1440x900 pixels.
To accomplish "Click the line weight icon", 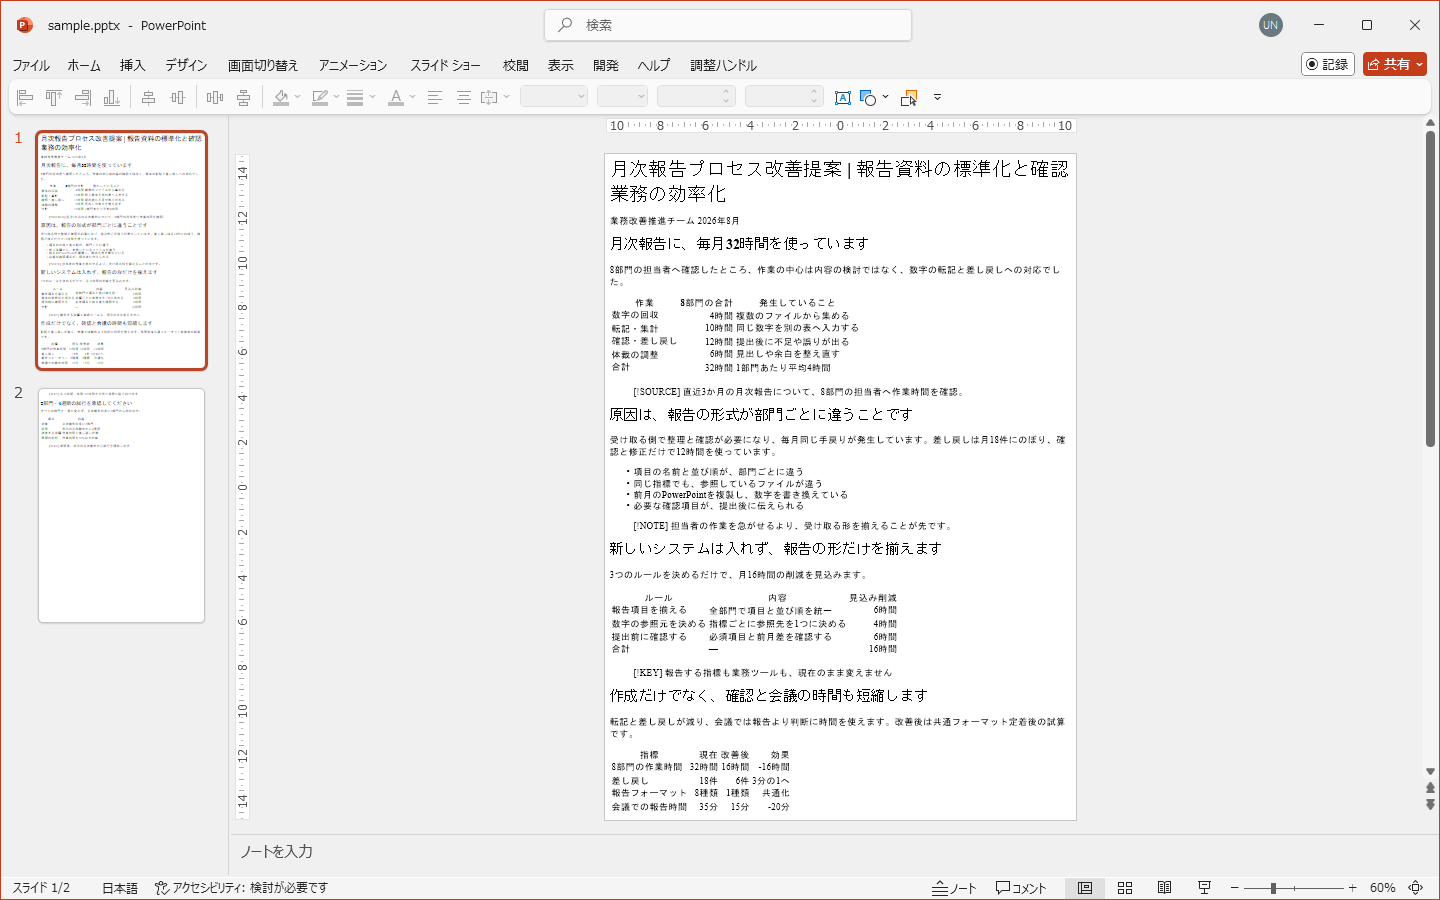I will coord(355,97).
